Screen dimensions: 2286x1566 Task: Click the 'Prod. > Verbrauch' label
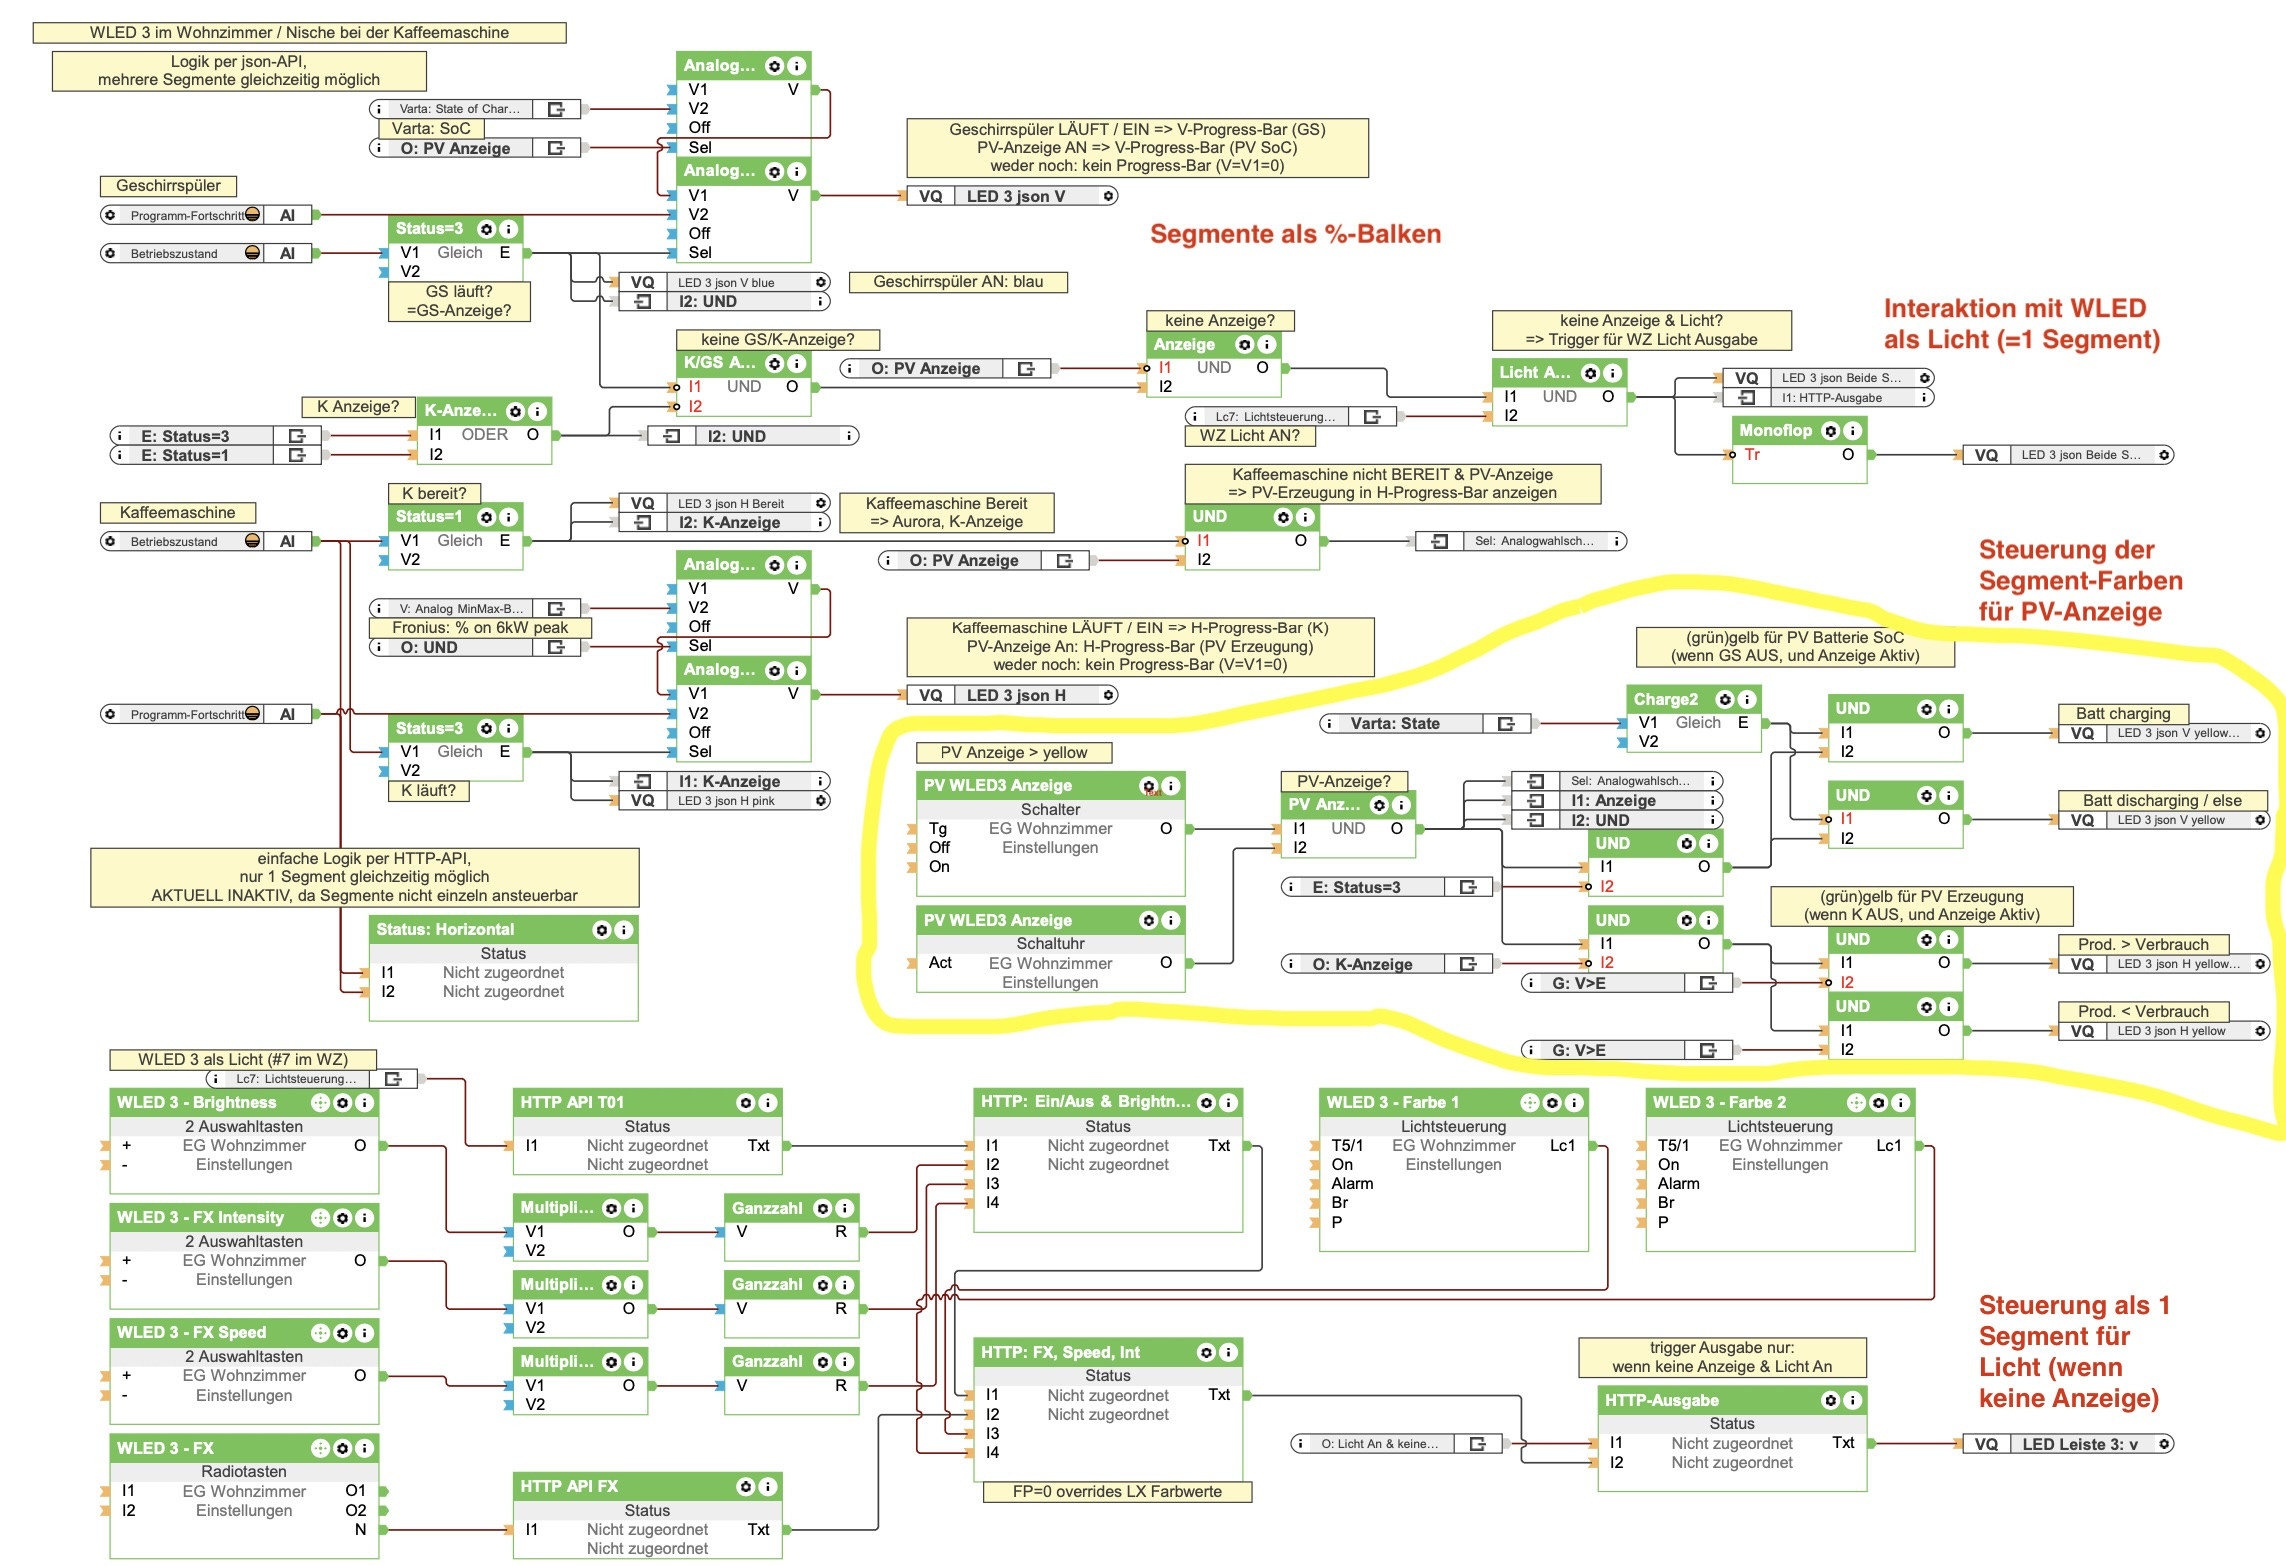coord(2143,945)
